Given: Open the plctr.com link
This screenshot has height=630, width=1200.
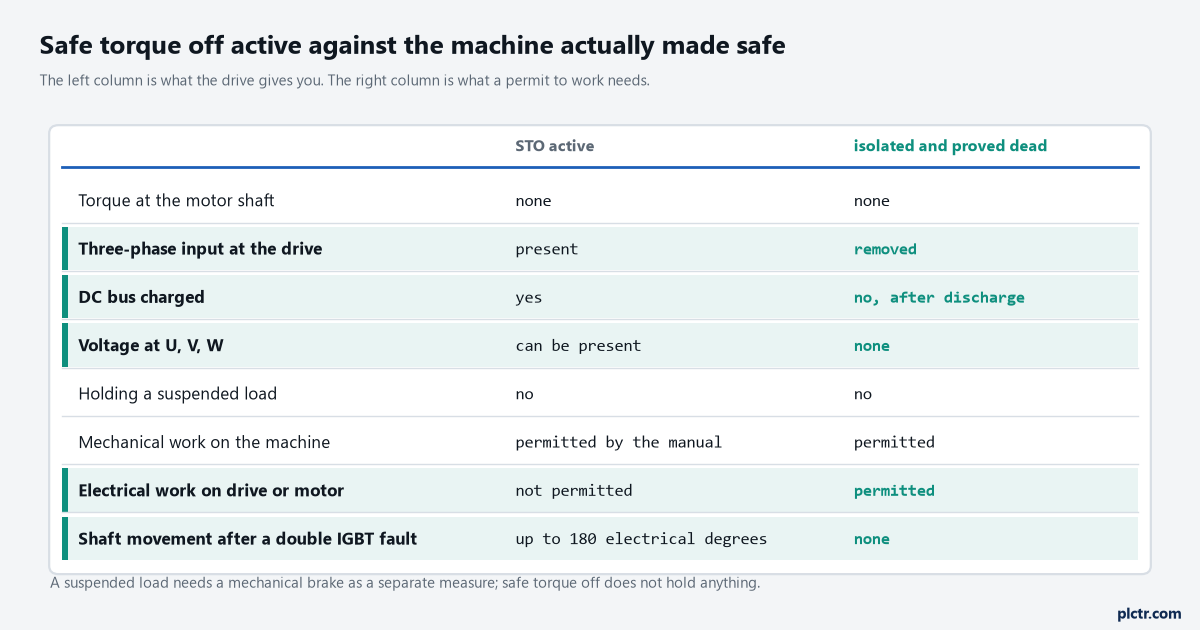Looking at the screenshot, I should point(1149,613).
